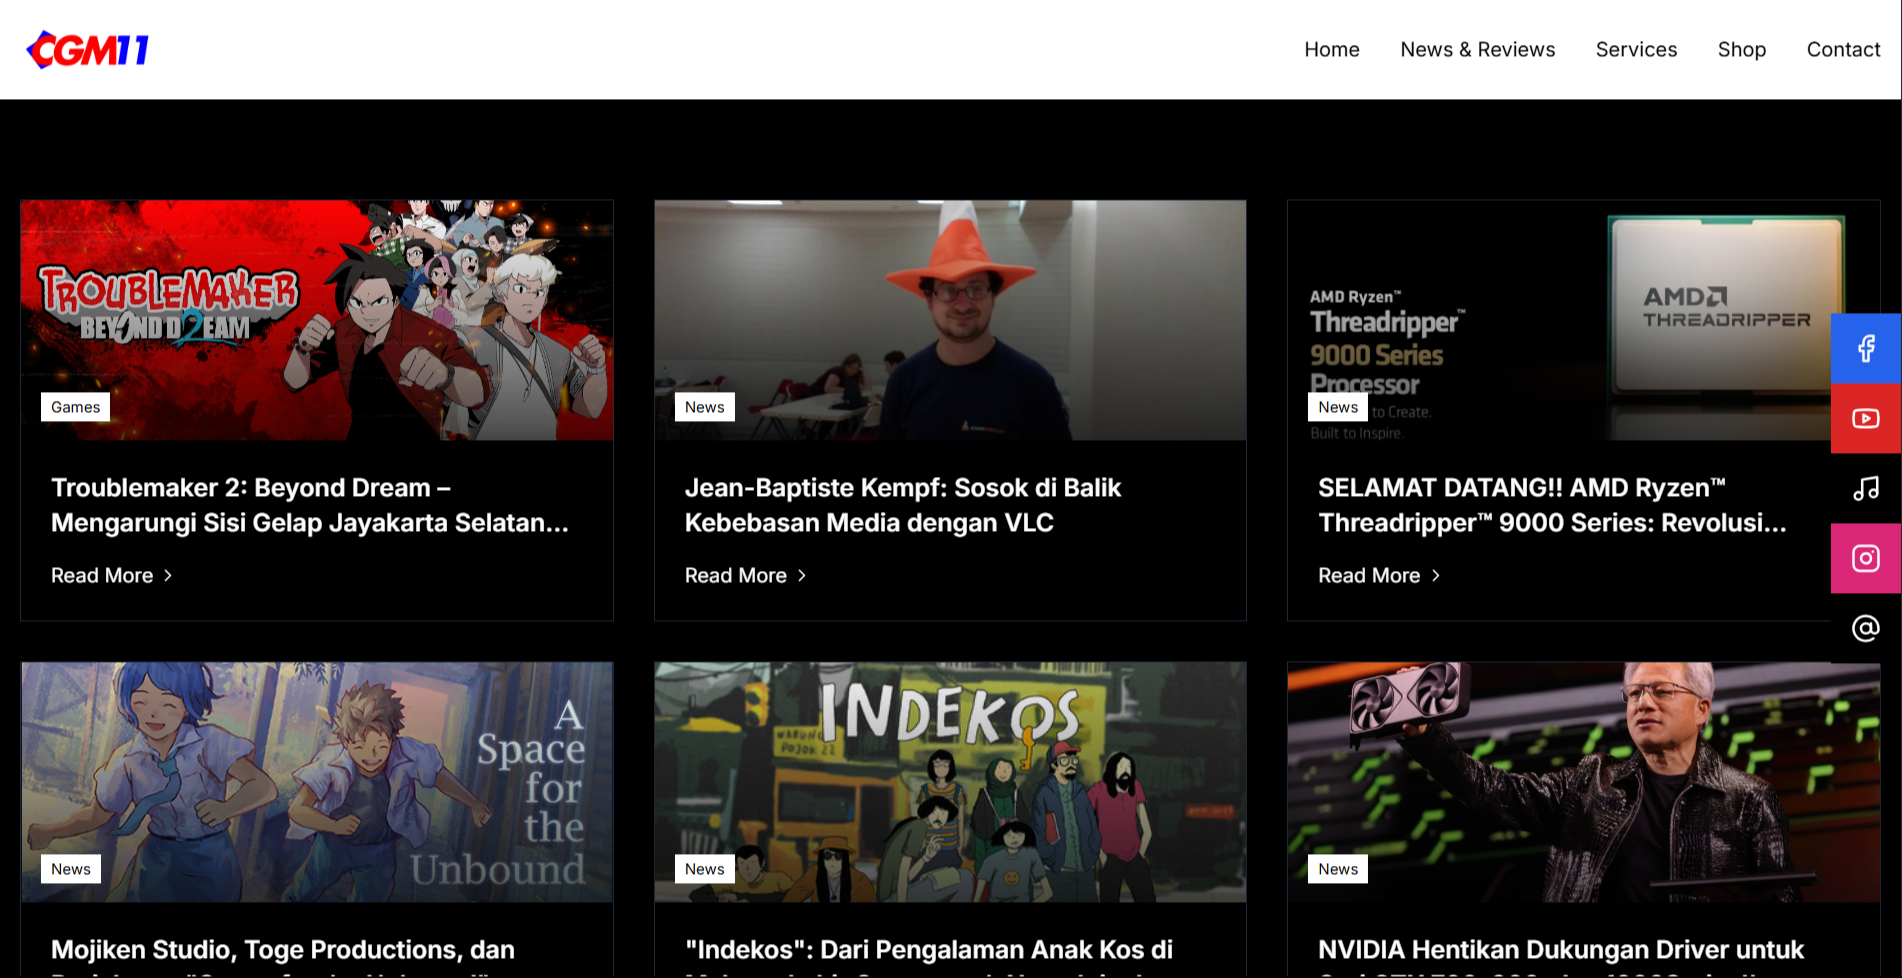Click the @ email contact icon
The width and height of the screenshot is (1902, 978).
(1866, 628)
